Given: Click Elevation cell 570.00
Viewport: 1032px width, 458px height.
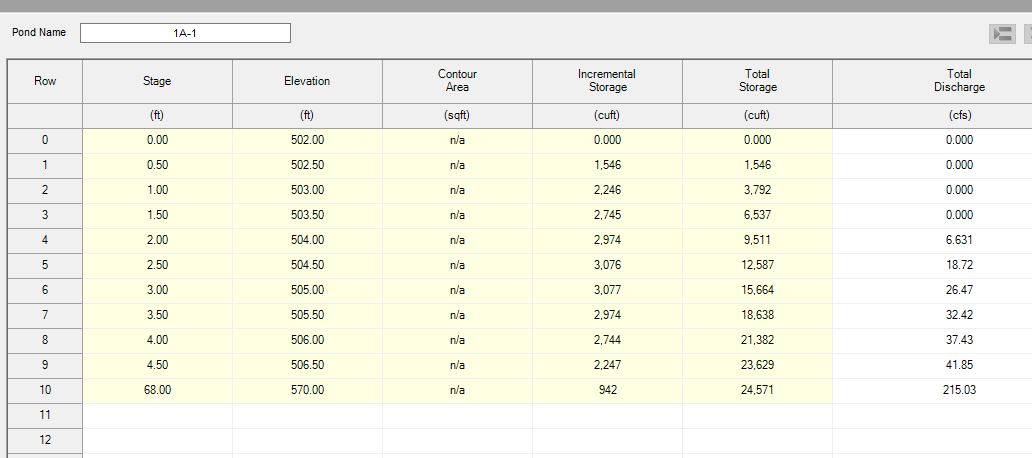Looking at the screenshot, I should (x=307, y=390).
